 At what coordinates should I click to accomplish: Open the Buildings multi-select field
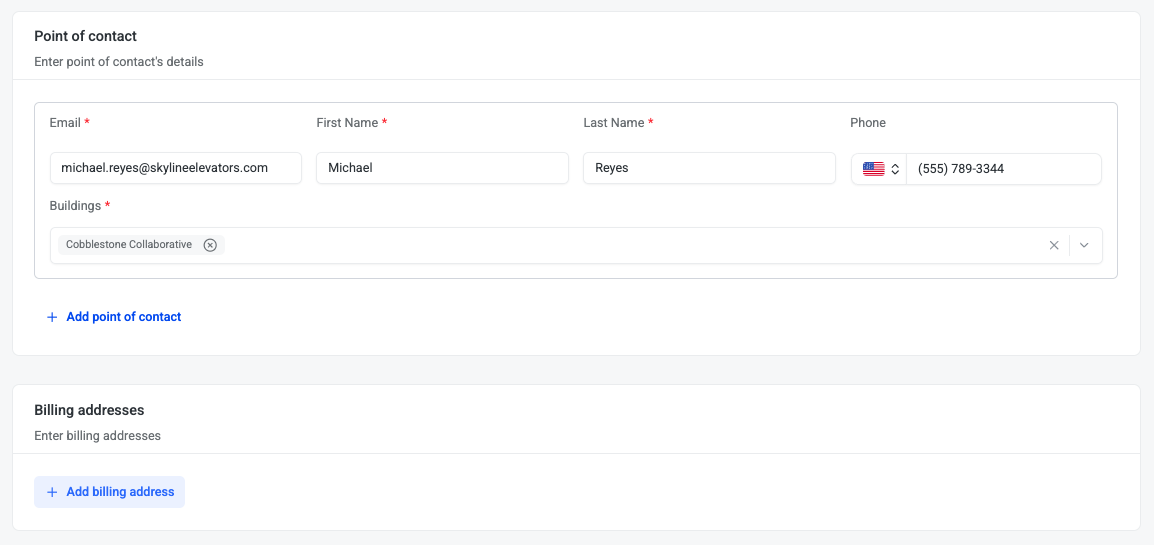coord(630,245)
